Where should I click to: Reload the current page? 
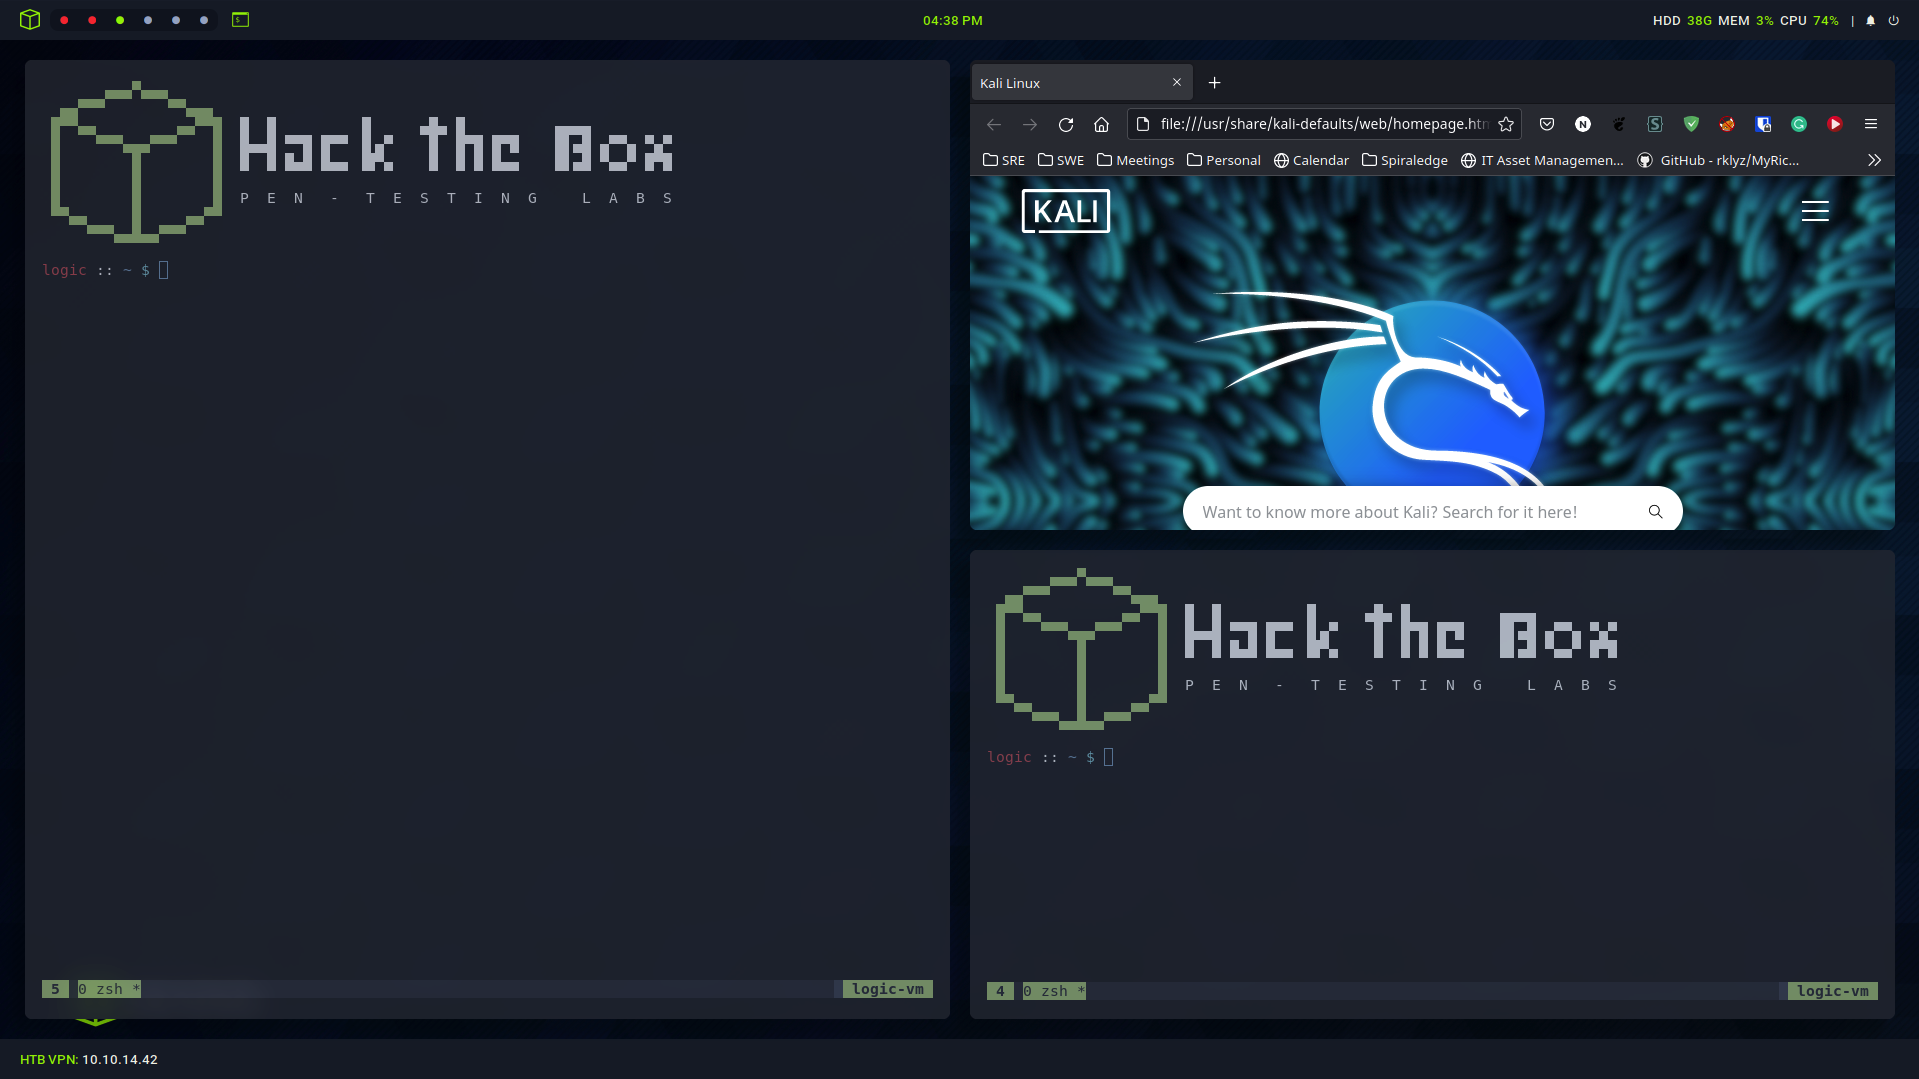click(1066, 124)
